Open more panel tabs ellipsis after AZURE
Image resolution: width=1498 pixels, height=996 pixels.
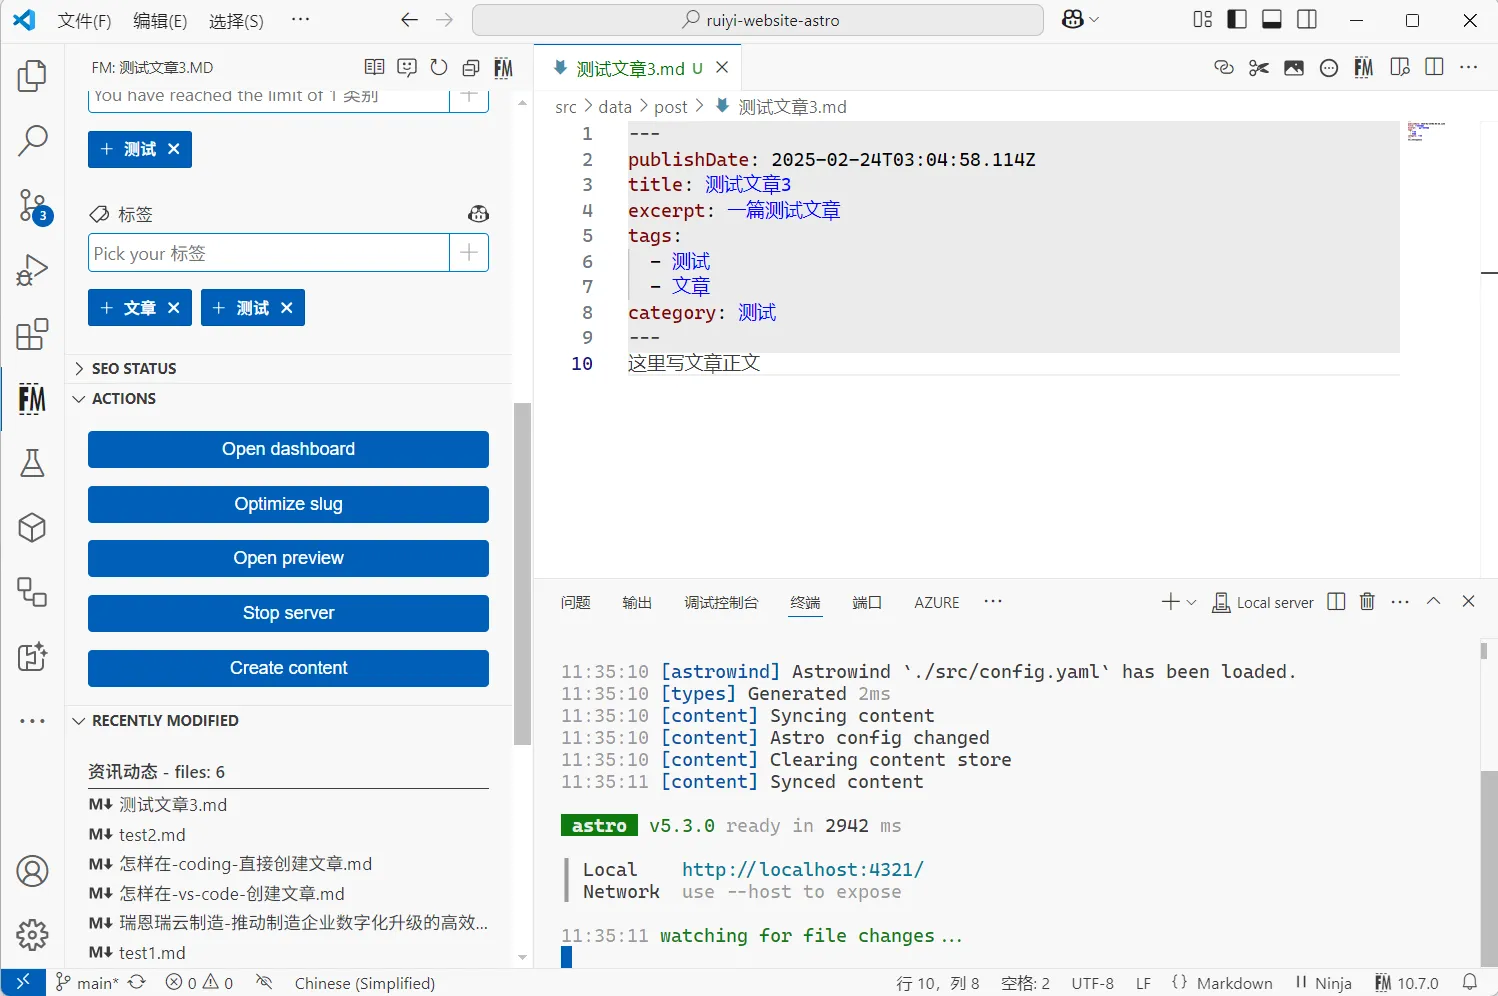tap(993, 601)
